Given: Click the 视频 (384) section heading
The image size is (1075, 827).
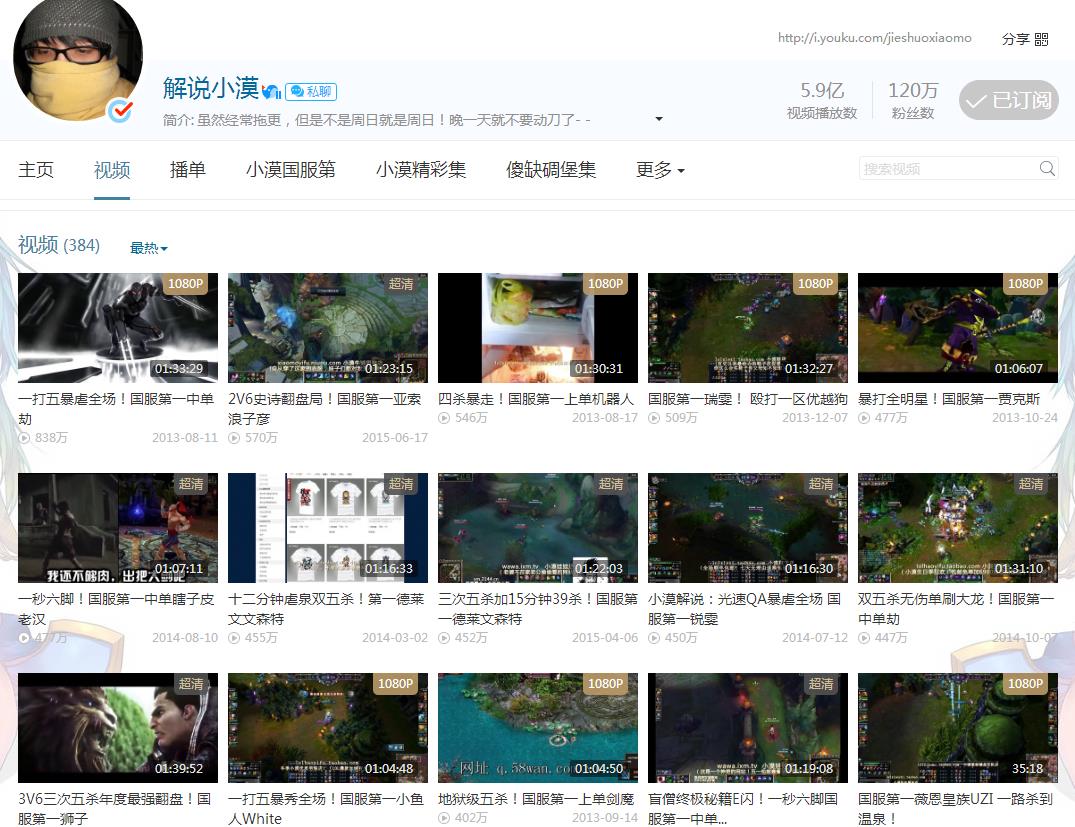Looking at the screenshot, I should click(59, 245).
